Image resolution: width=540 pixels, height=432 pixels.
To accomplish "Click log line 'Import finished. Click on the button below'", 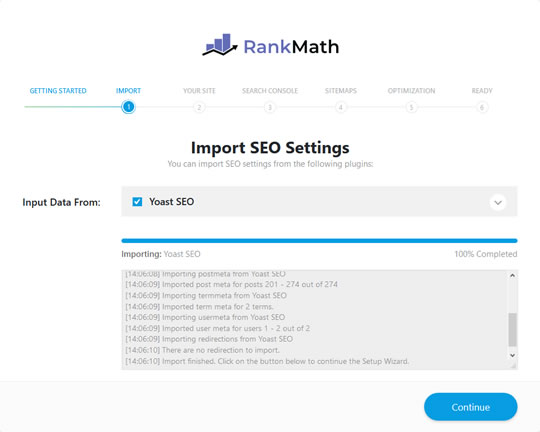I will pos(267,361).
